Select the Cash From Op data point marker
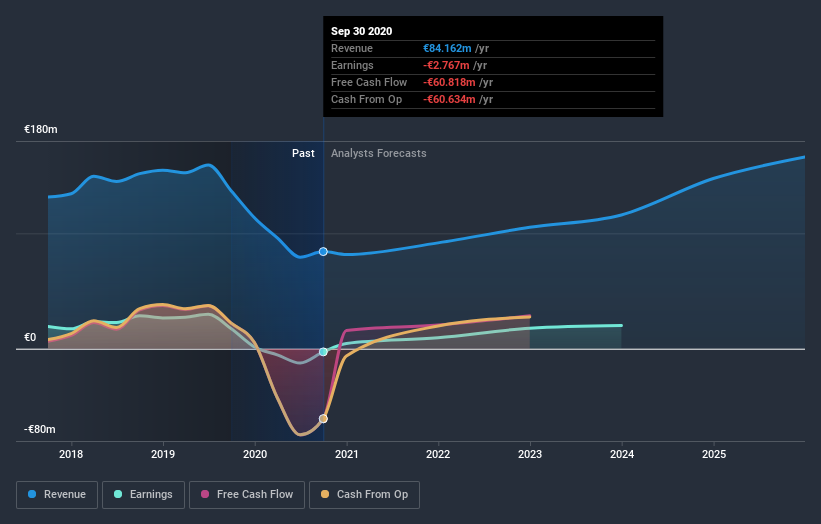This screenshot has width=821, height=524. (x=323, y=419)
